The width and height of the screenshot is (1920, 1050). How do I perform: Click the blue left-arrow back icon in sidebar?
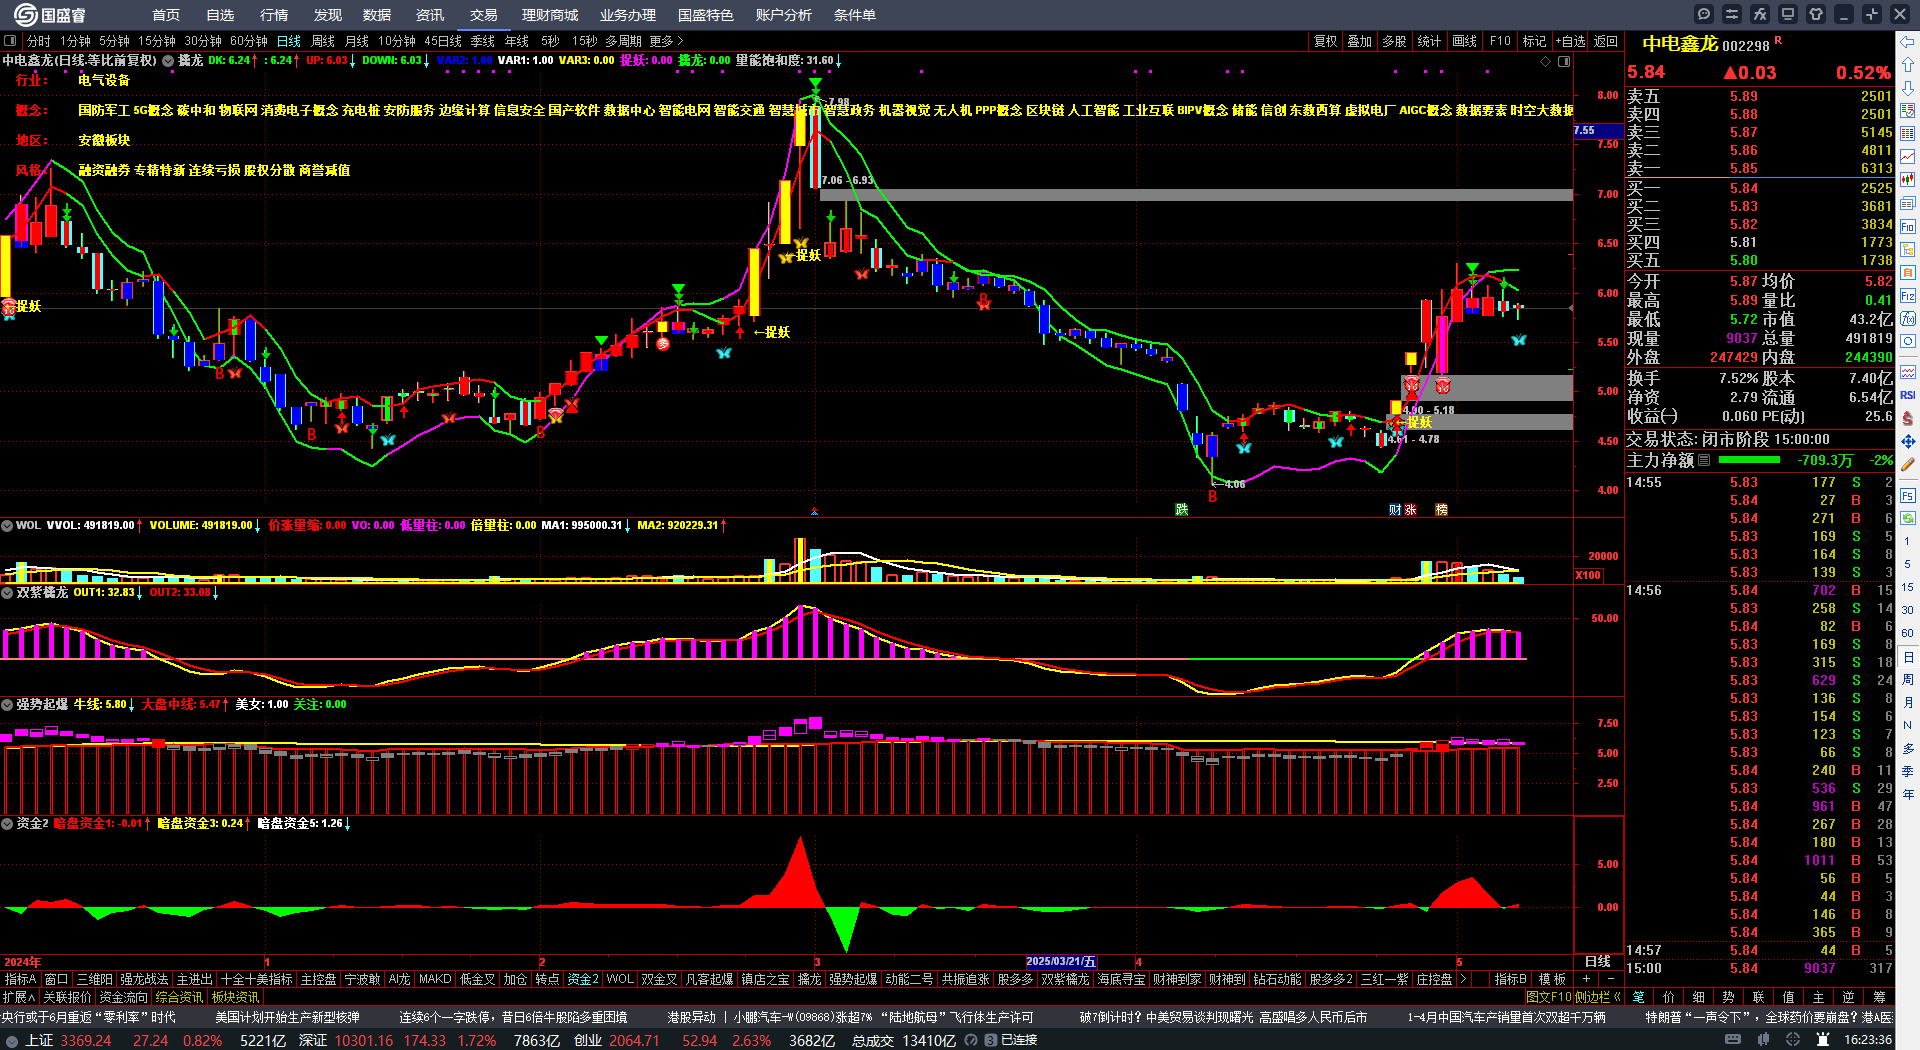click(1908, 41)
